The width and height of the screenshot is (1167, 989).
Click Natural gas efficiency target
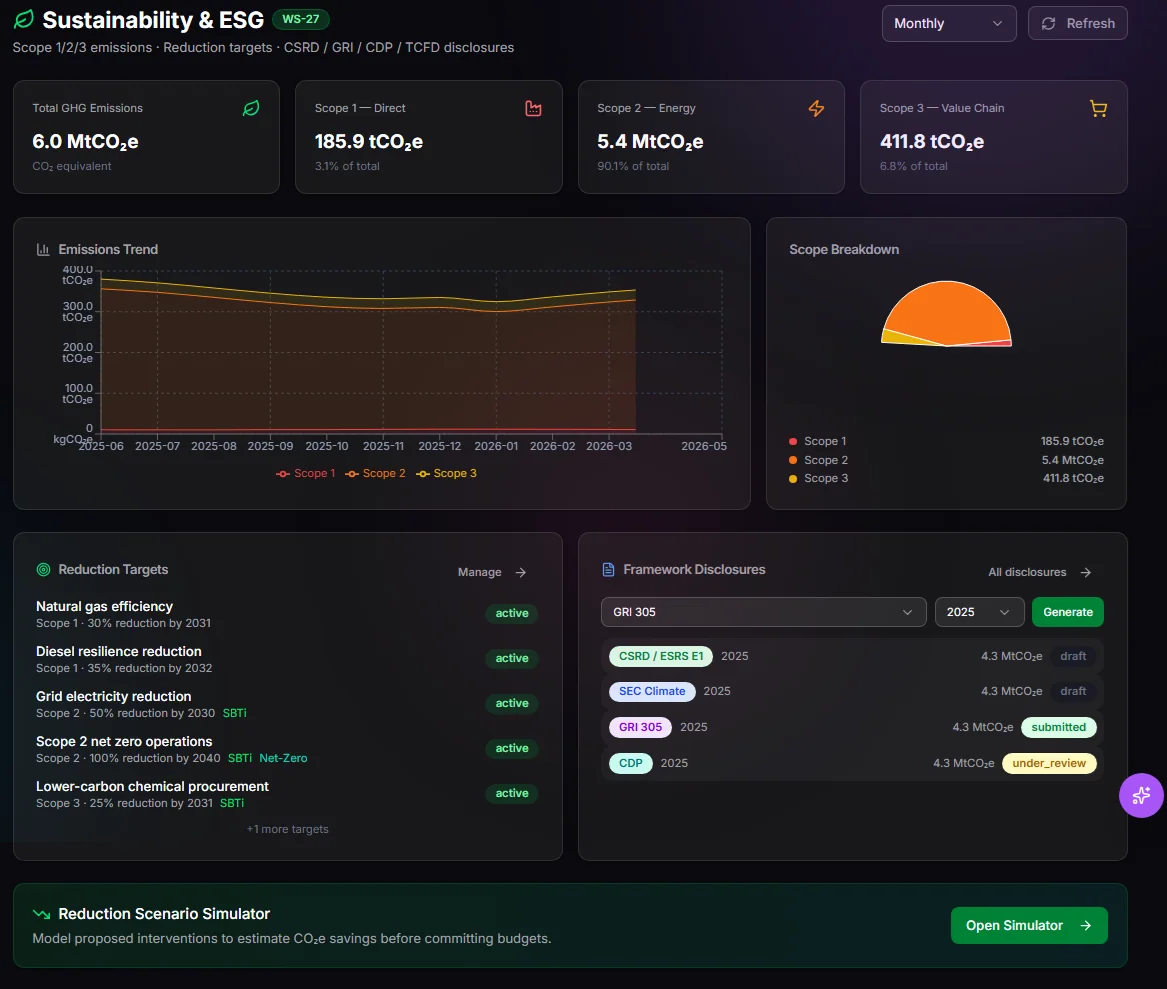tap(104, 606)
